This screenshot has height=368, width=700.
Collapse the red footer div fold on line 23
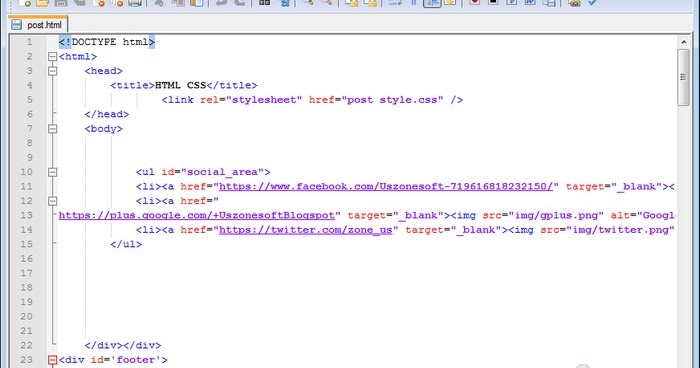(x=52, y=360)
